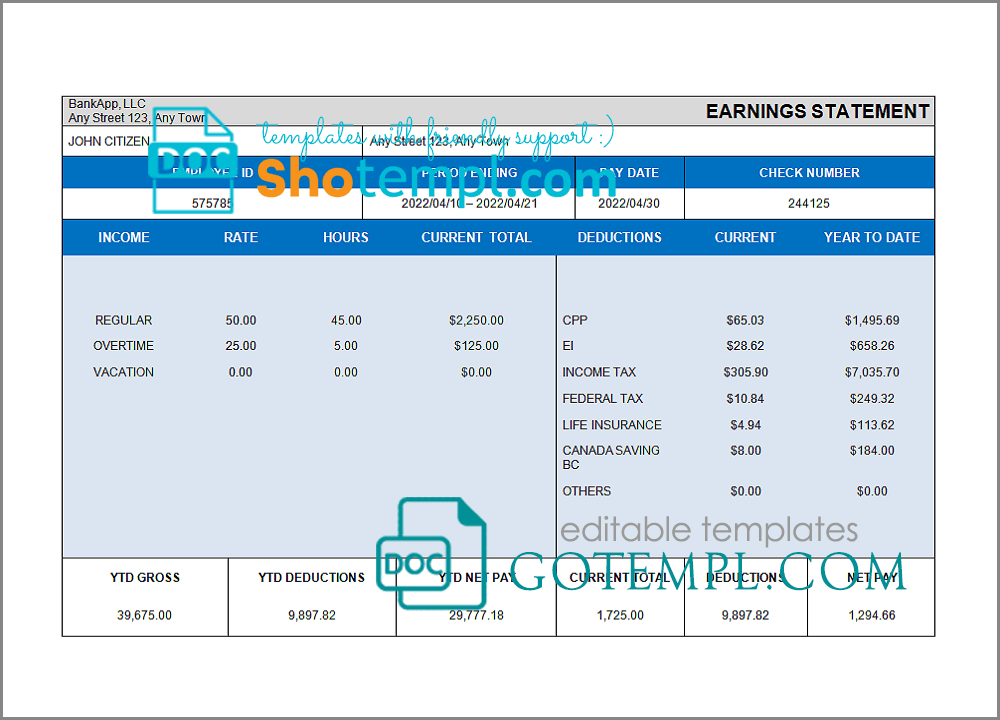This screenshot has height=720, width=1000.
Task: Click the net pay amount 1,294.66
Action: pyautogui.click(x=870, y=615)
